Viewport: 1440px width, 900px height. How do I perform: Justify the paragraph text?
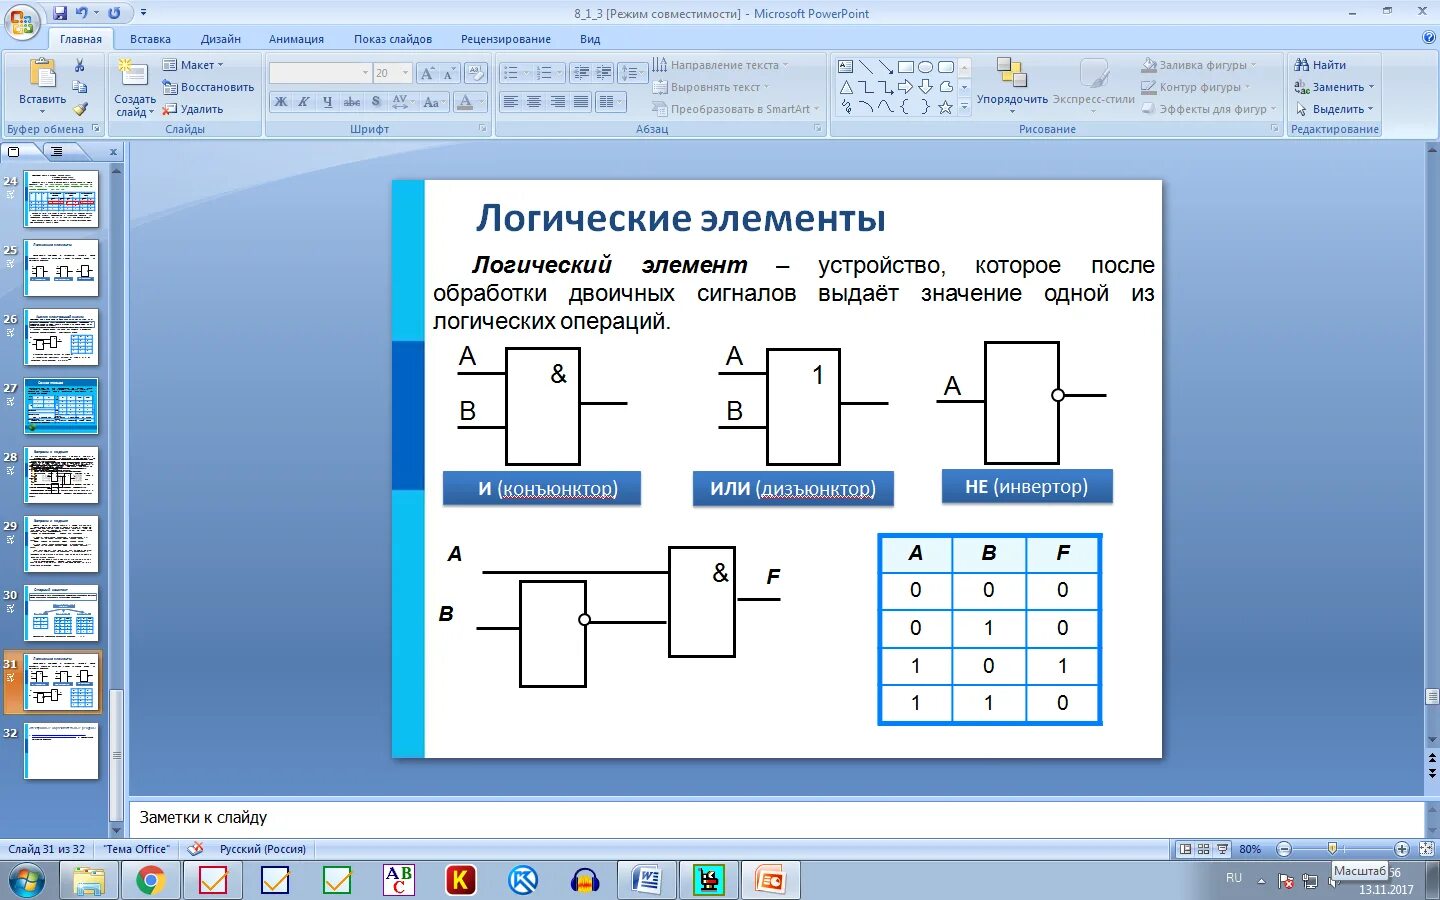(580, 102)
